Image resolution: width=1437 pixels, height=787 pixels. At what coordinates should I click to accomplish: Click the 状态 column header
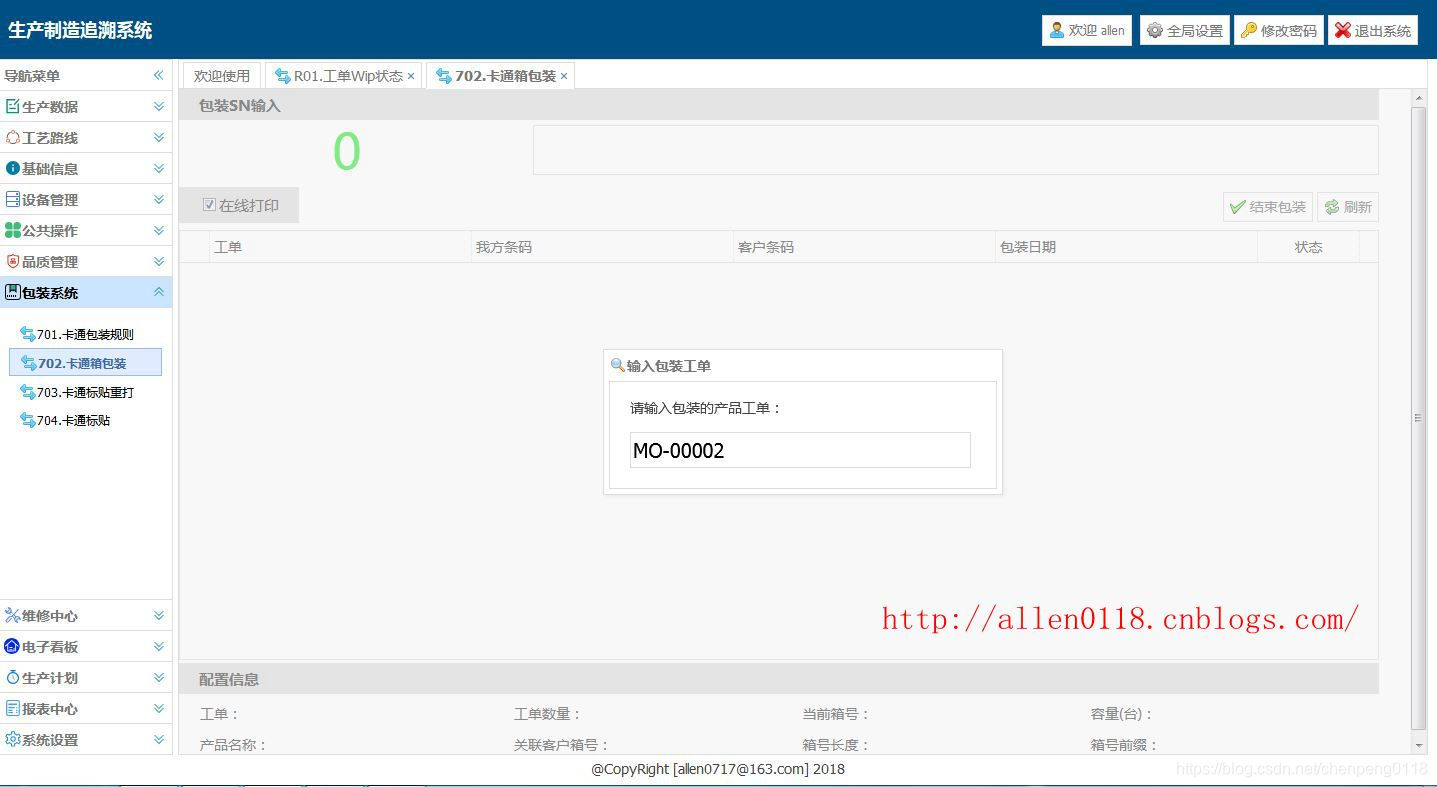click(x=1308, y=247)
